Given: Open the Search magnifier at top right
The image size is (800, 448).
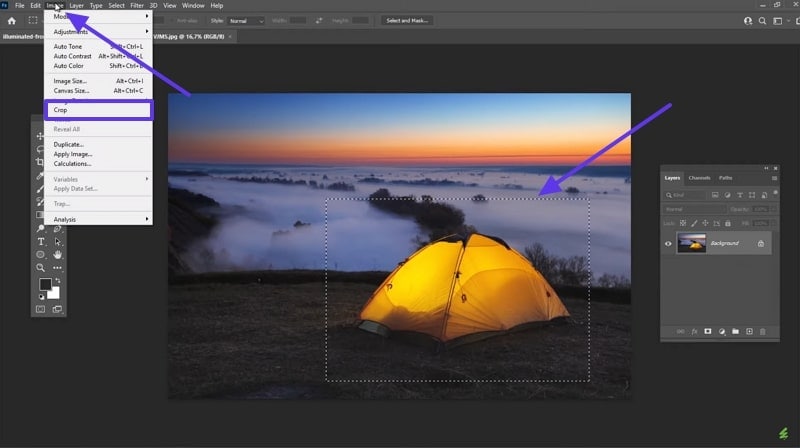Looking at the screenshot, I should pos(762,21).
